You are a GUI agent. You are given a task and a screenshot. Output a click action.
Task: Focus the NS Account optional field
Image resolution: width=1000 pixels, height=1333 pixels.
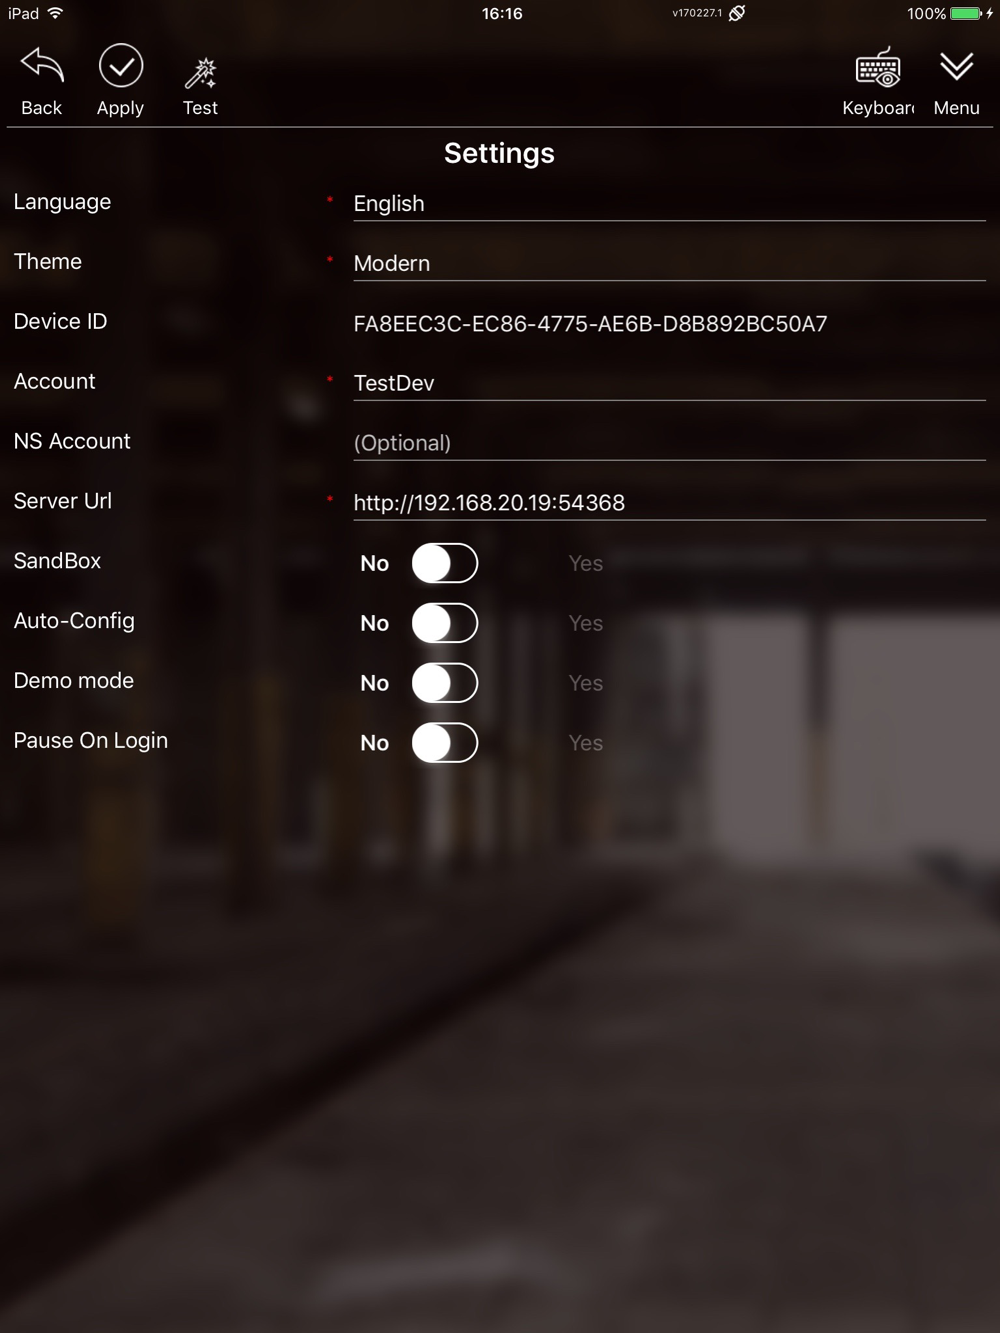tap(669, 444)
